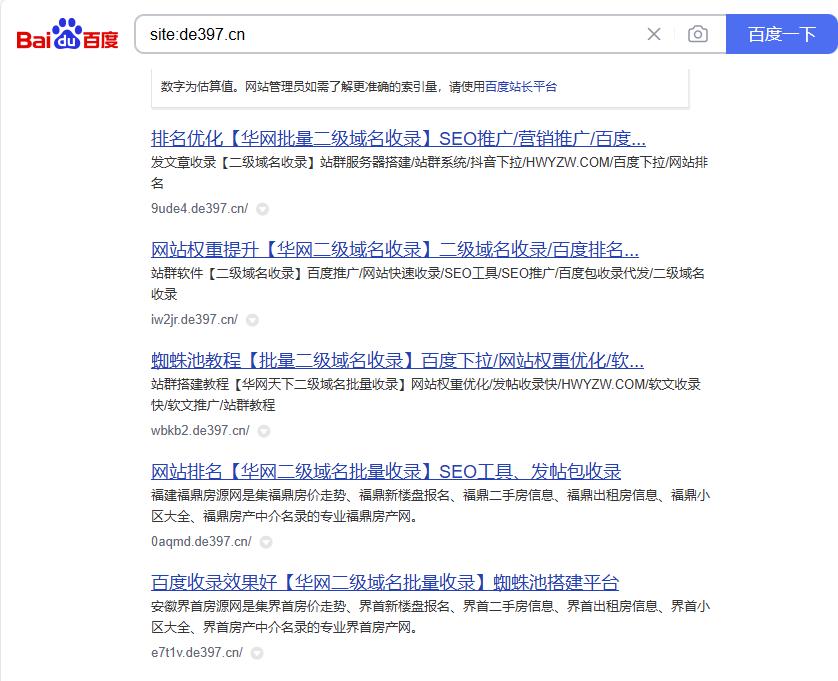Open result titled 蜘蛛池教程【批量二级域名收录】
The width and height of the screenshot is (838, 681).
tap(397, 361)
